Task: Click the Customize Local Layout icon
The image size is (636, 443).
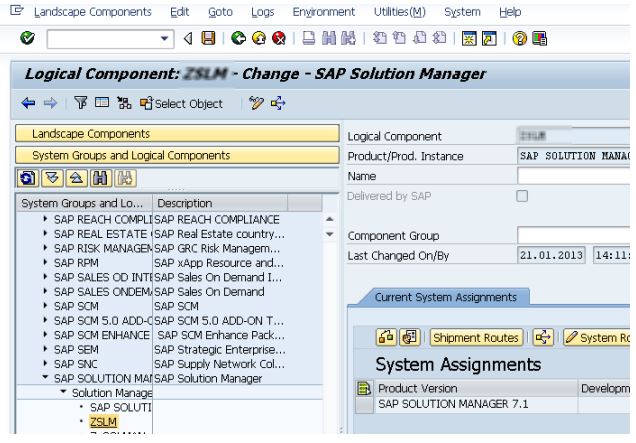Action: point(539,39)
